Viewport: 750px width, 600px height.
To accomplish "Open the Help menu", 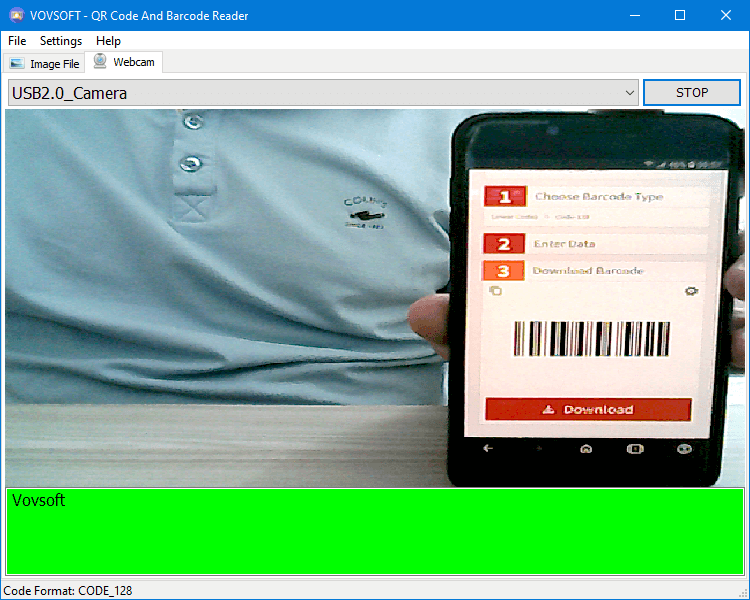I will [108, 41].
